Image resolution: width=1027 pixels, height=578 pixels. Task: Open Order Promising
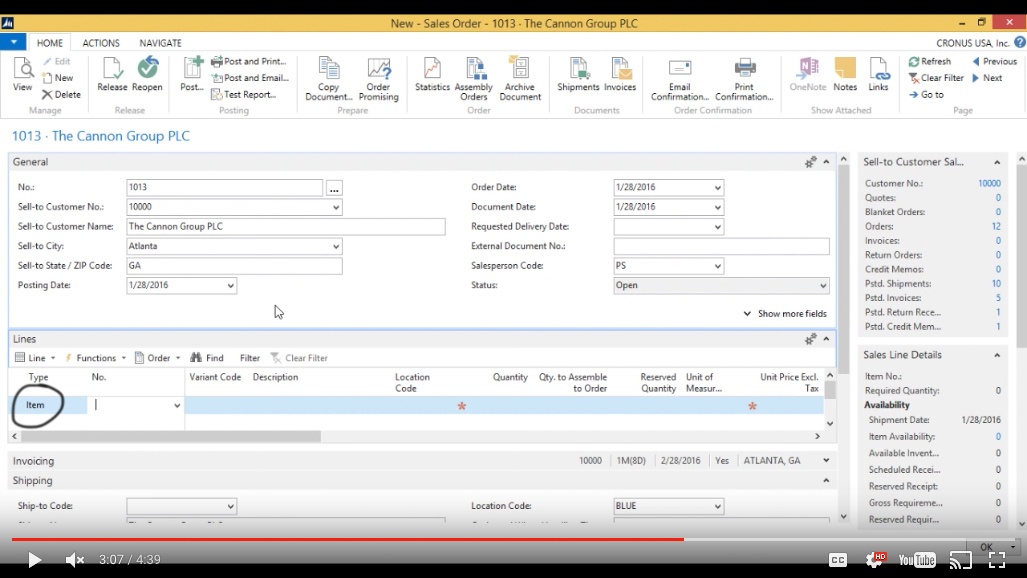[x=379, y=79]
